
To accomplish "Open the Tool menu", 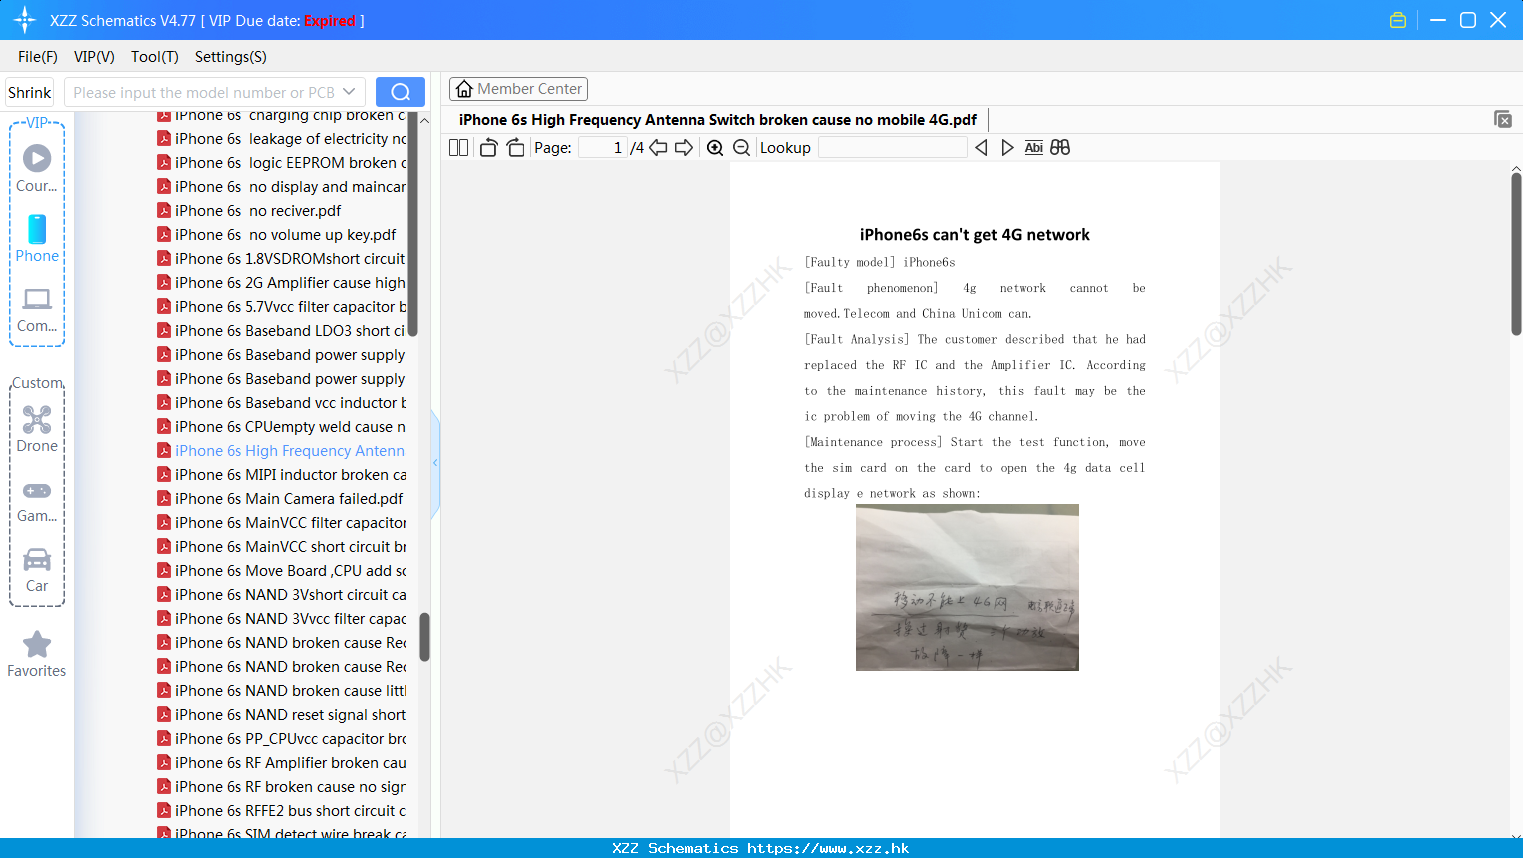I will [155, 57].
